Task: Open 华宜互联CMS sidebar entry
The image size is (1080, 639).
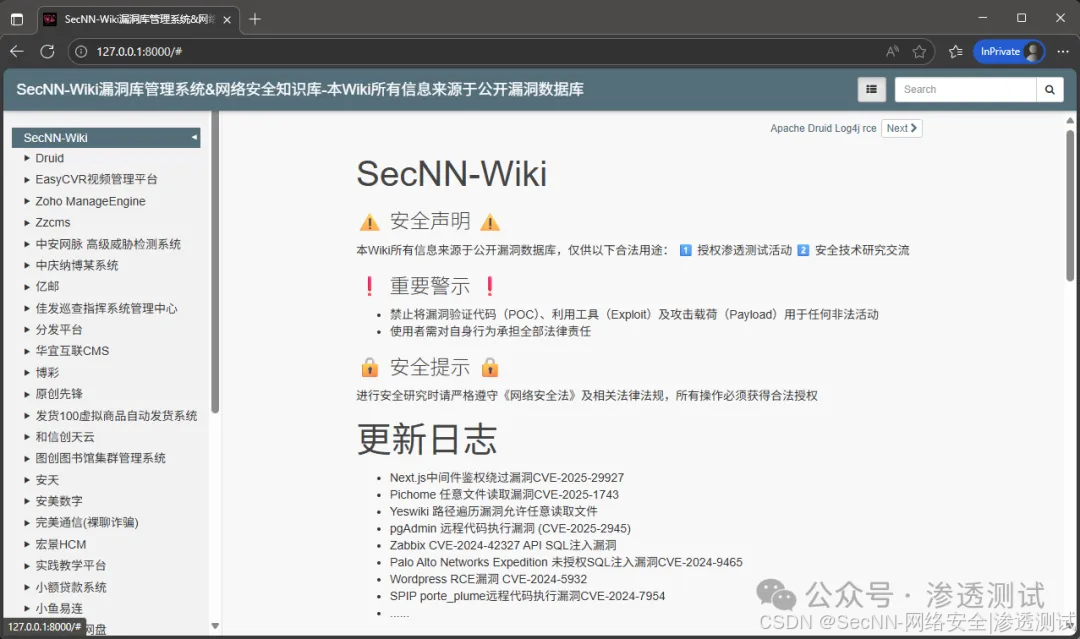Action: click(x=72, y=350)
